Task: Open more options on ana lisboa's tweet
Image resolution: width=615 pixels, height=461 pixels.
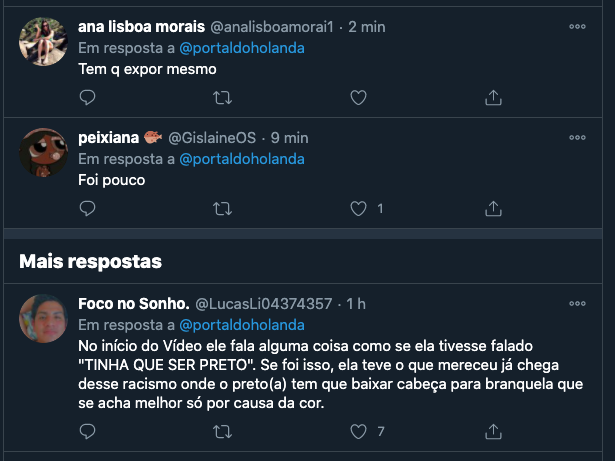Action: [578, 27]
